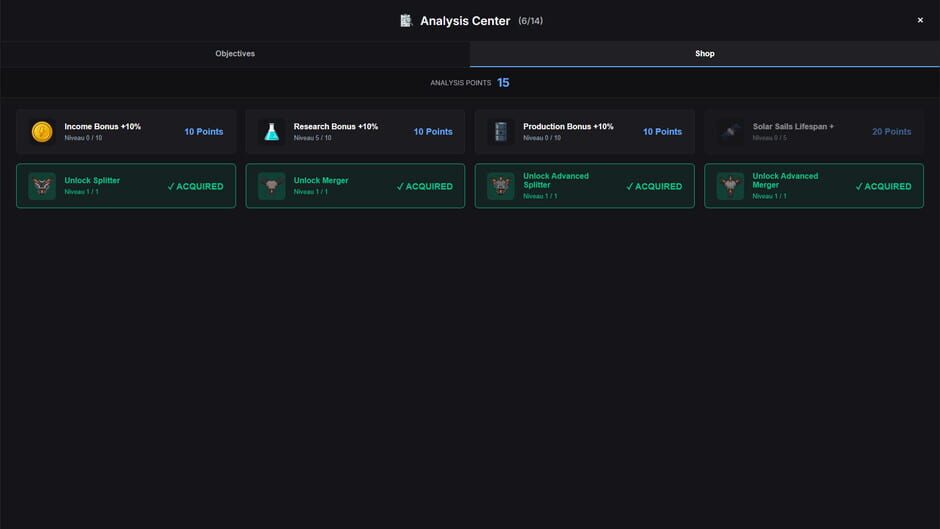940x529 pixels.
Task: Buy Solar Sails Lifespan for 20 Points
Action: (891, 131)
